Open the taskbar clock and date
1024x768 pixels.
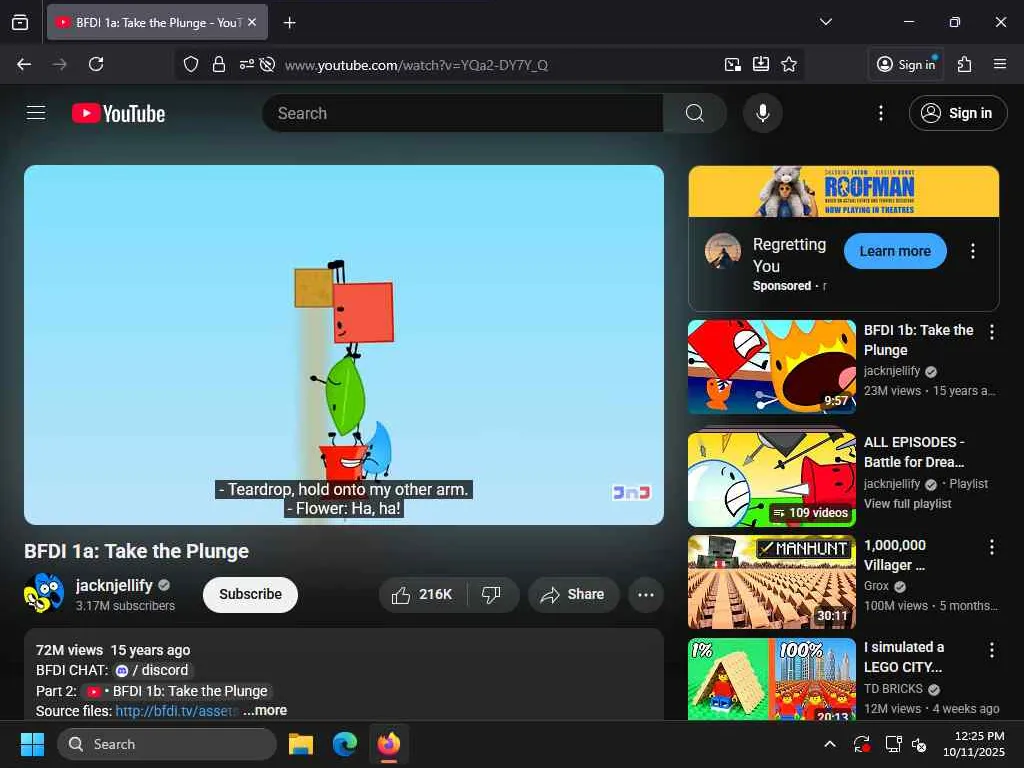point(973,744)
